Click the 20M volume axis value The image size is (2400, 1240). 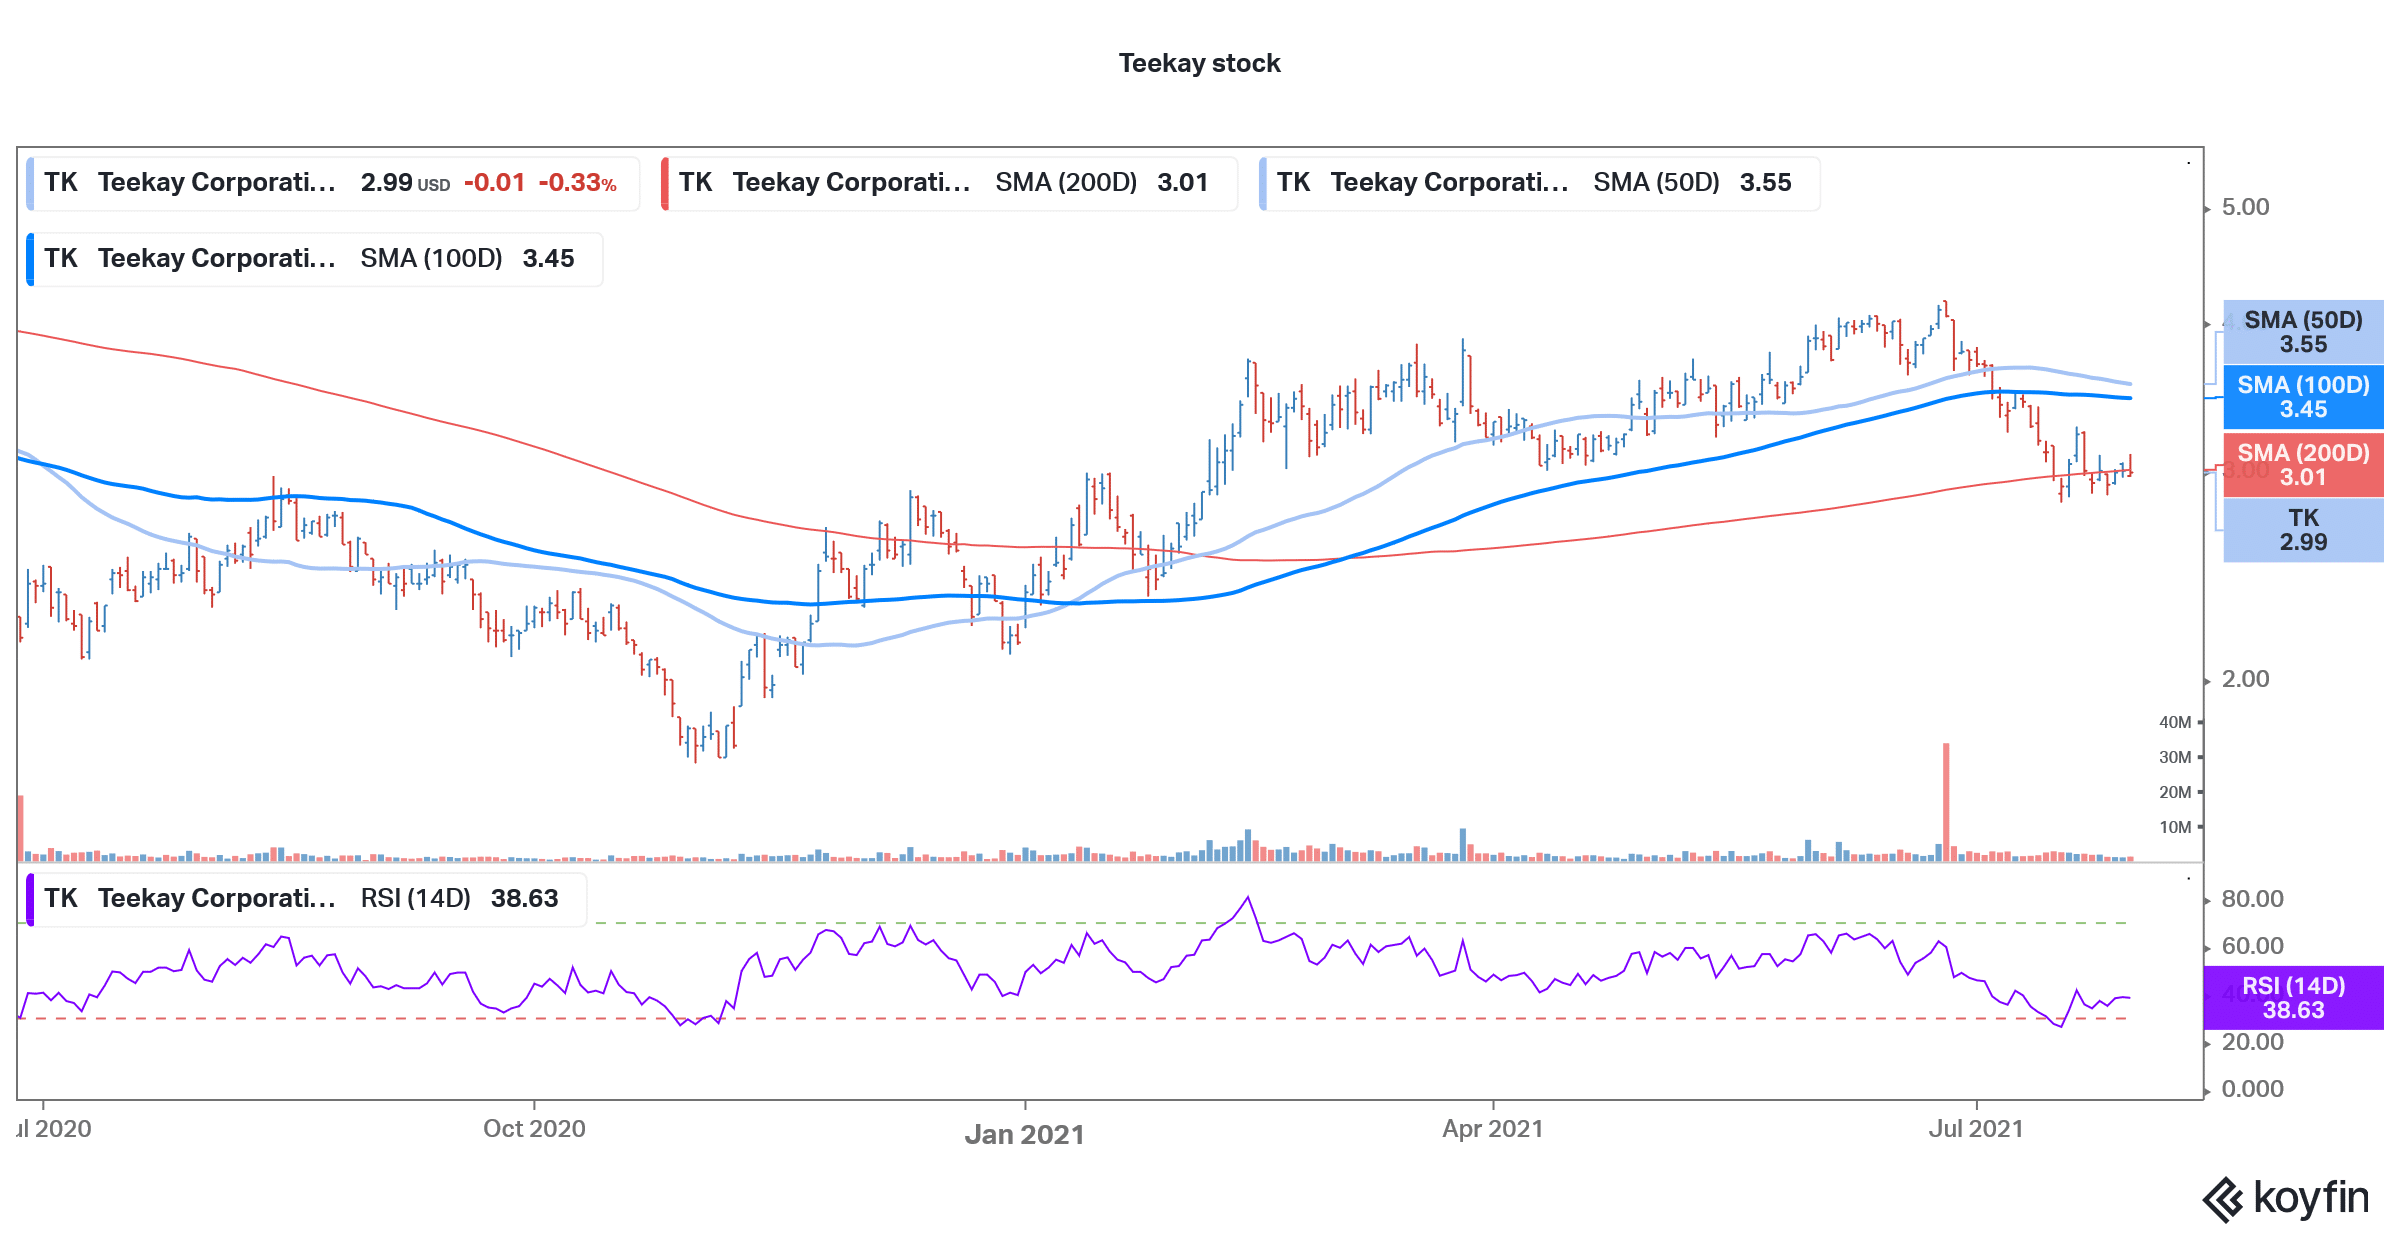[x=2175, y=792]
